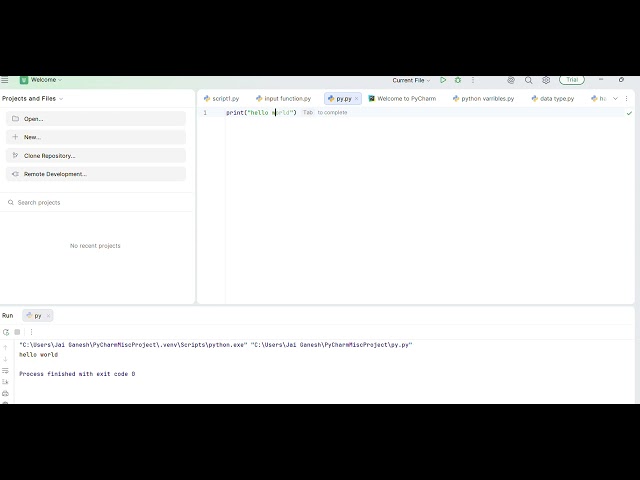Restore the PyCharm window
This screenshot has height=480, width=640.
(x=621, y=80)
